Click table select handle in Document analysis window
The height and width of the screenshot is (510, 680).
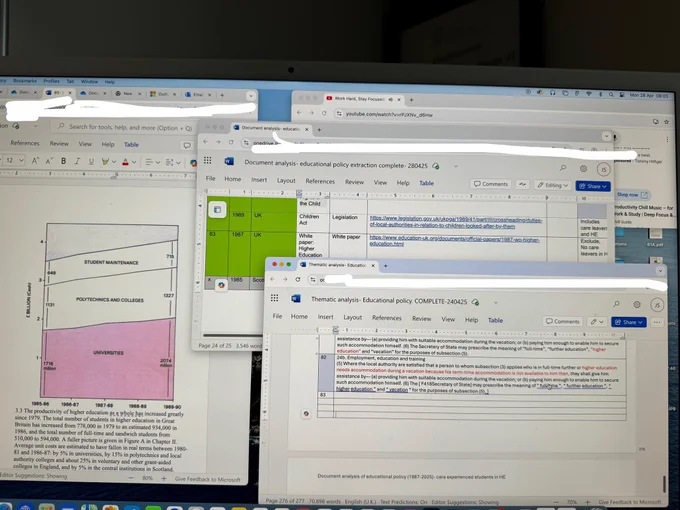(217, 209)
